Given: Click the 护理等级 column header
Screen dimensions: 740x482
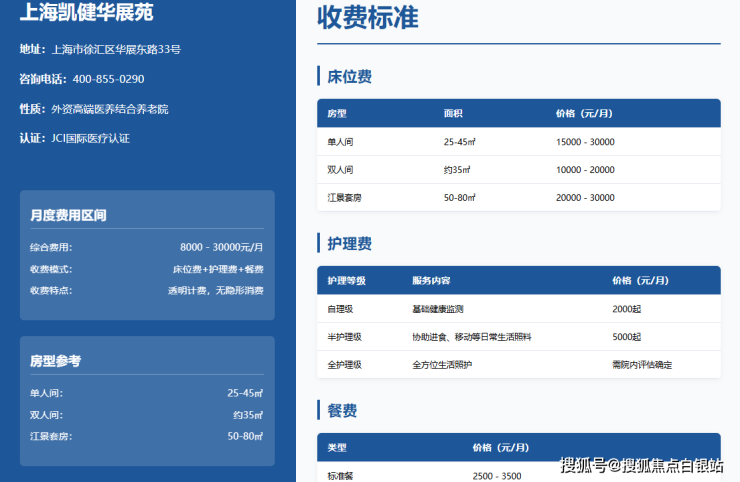Looking at the screenshot, I should (x=346, y=281).
